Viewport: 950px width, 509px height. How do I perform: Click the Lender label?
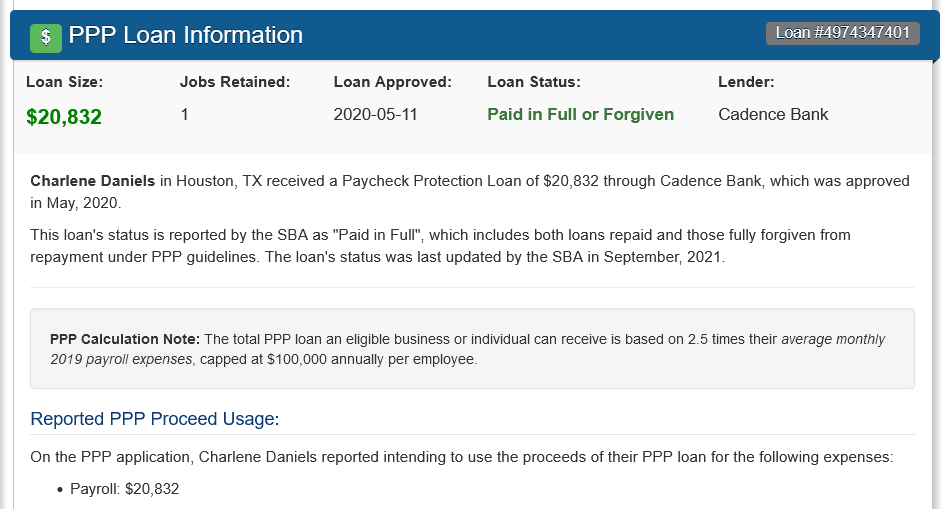click(x=746, y=82)
